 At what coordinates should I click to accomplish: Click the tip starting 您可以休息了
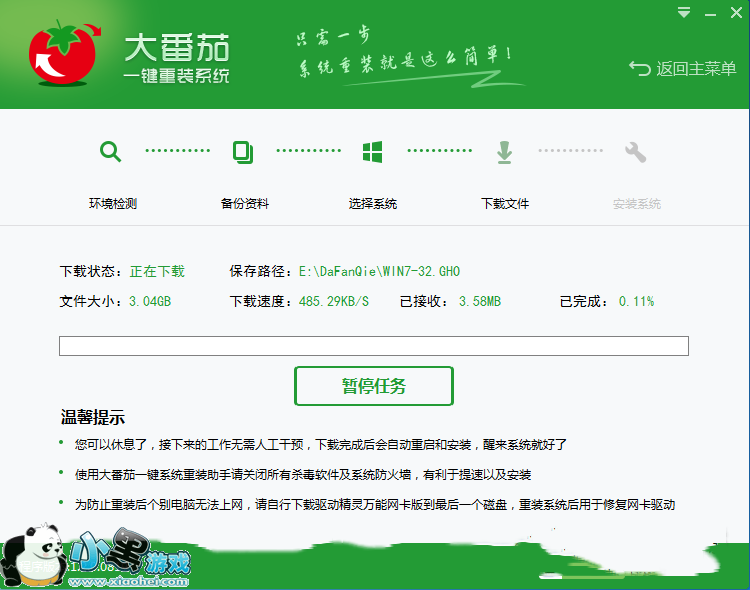(x=320, y=445)
